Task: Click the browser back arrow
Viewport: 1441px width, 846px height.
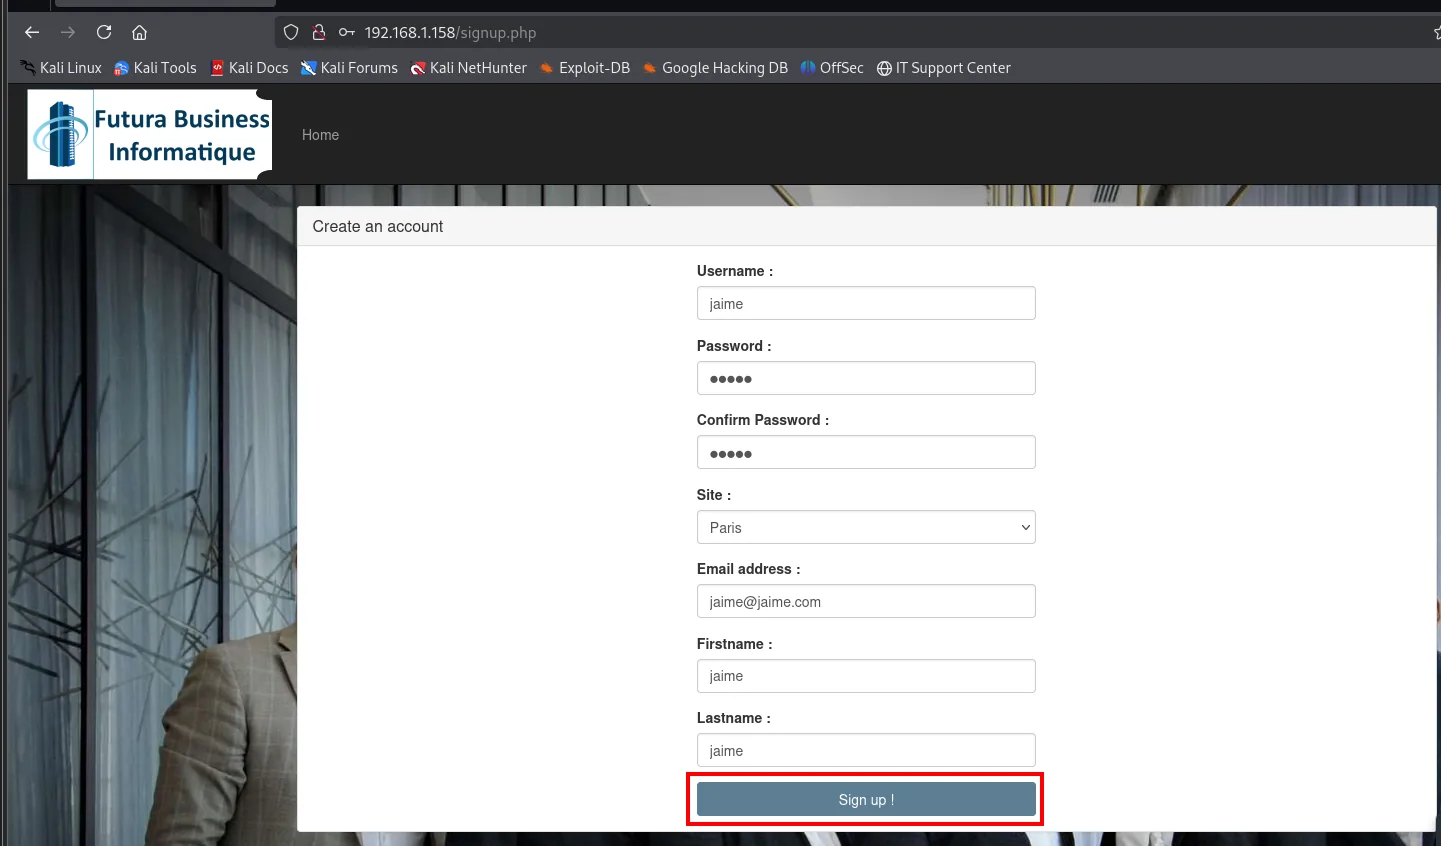Action: [32, 32]
